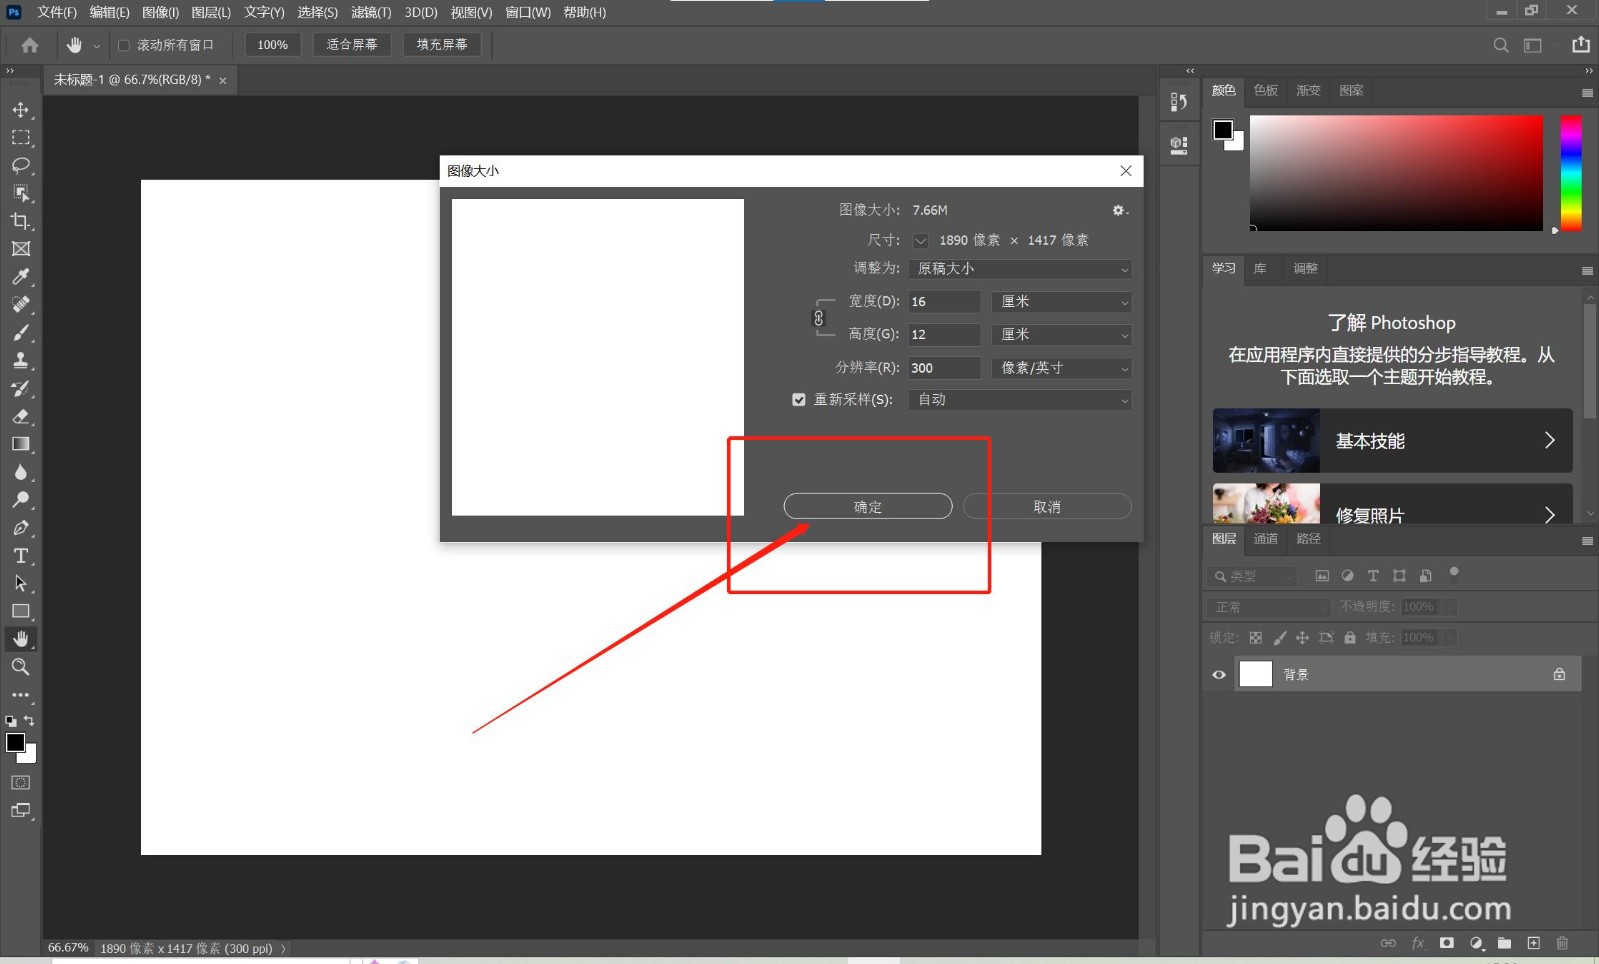The width and height of the screenshot is (1599, 964).
Task: Expand the dimensions unit dropdown arrow
Action: [x=921, y=241]
